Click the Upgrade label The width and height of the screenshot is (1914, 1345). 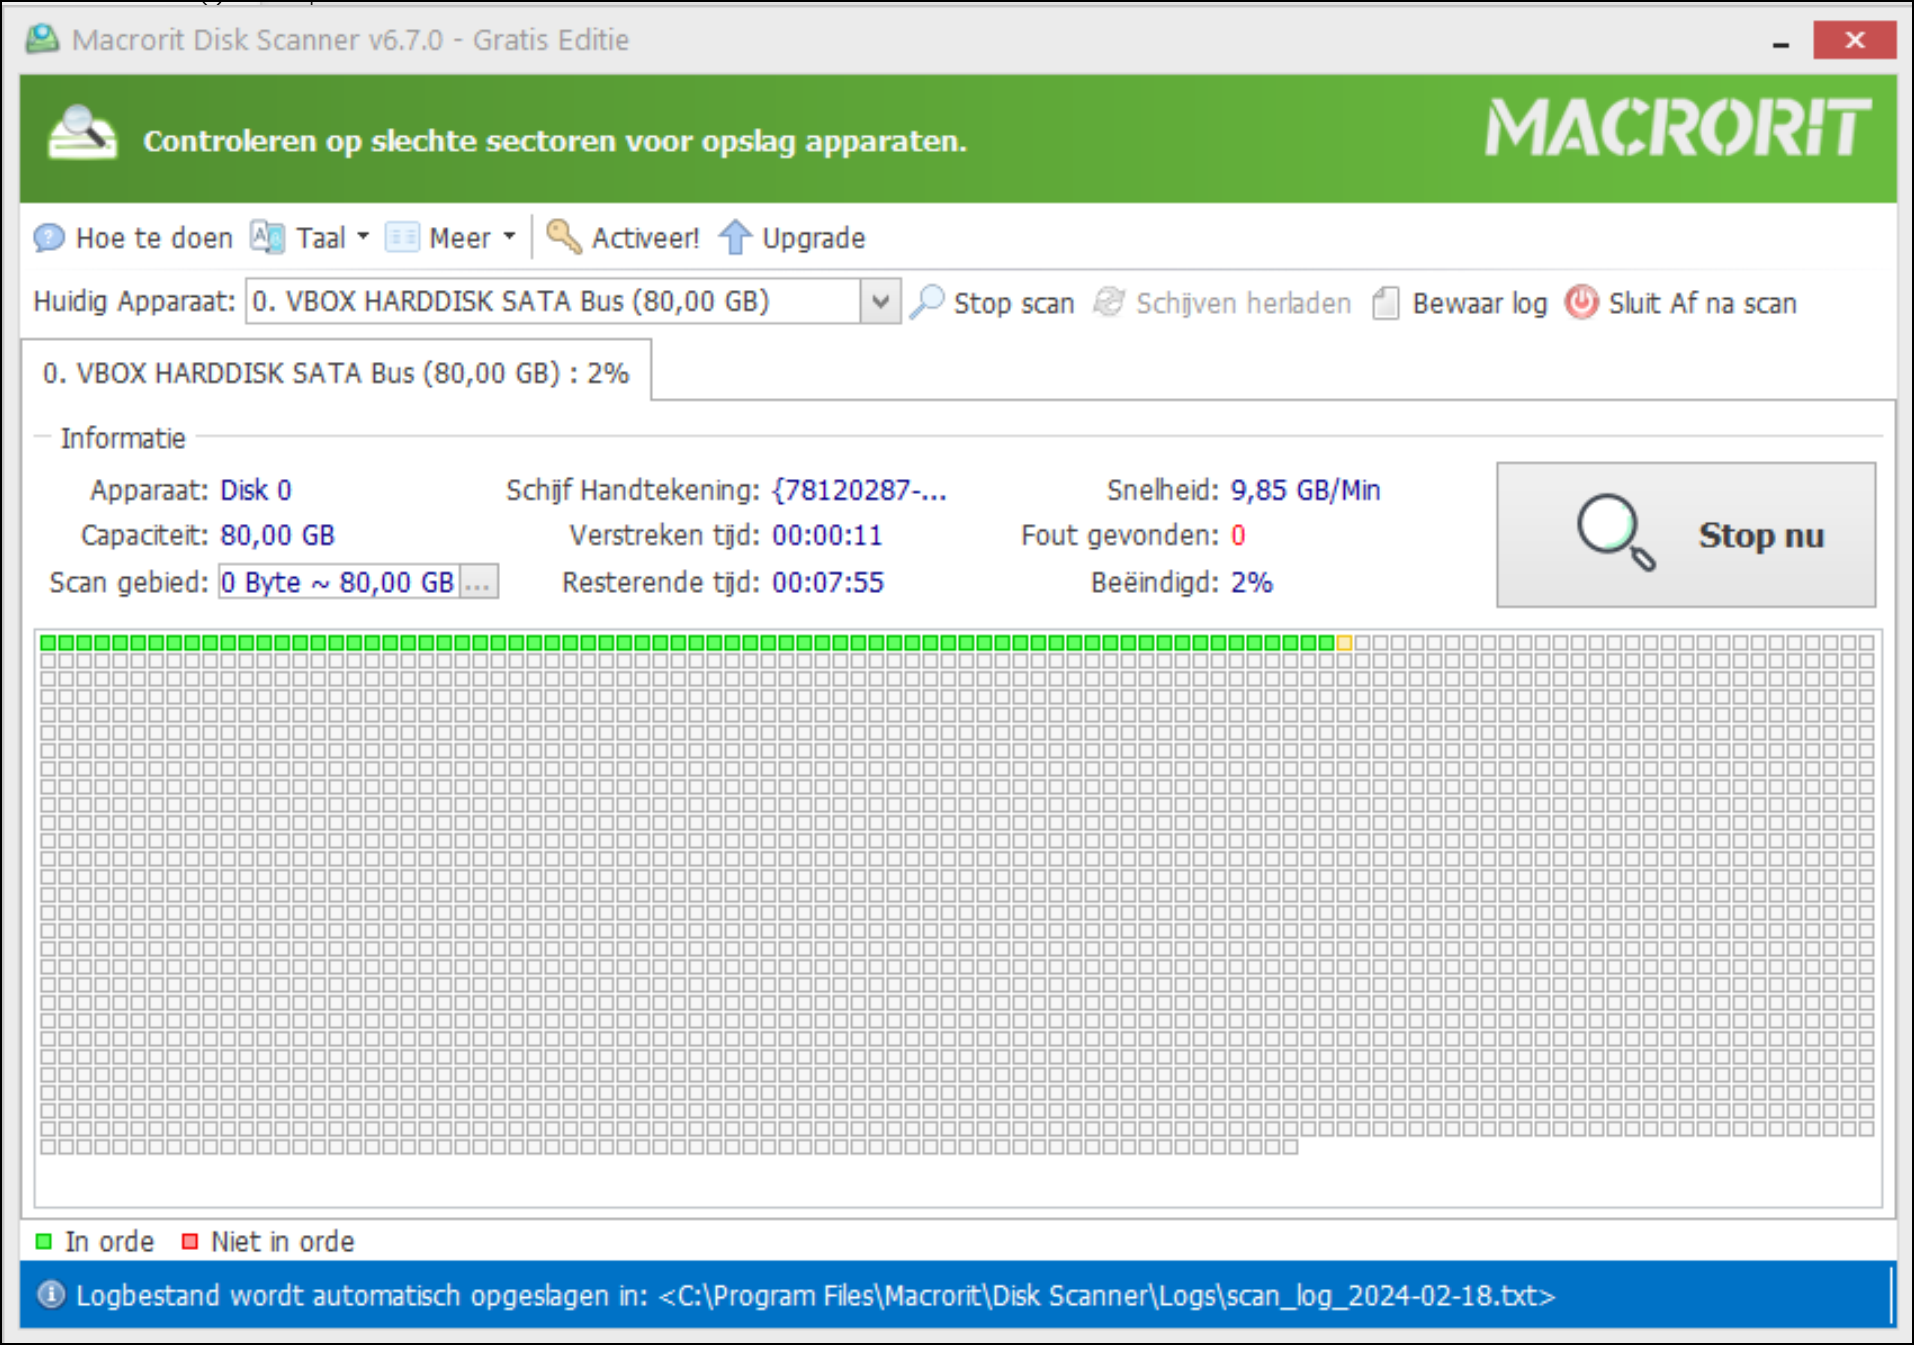(814, 238)
